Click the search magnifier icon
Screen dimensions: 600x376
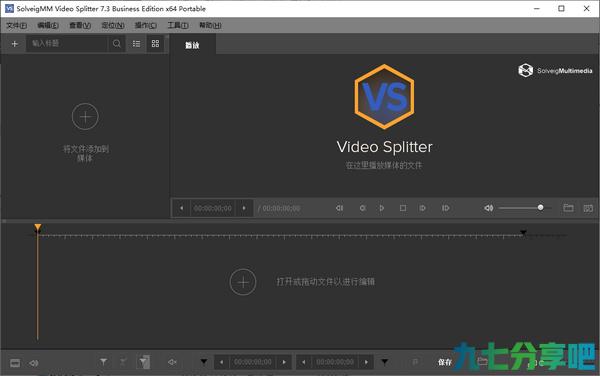click(x=117, y=44)
